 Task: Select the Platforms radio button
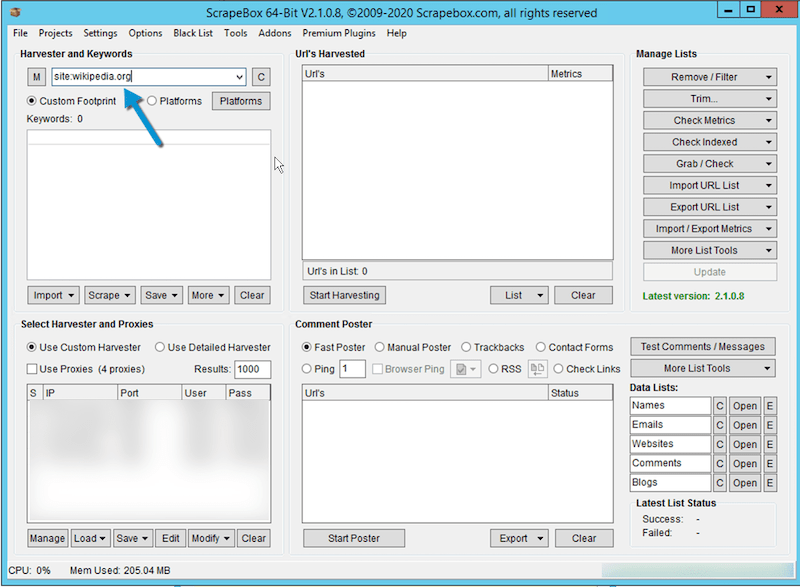(x=152, y=101)
